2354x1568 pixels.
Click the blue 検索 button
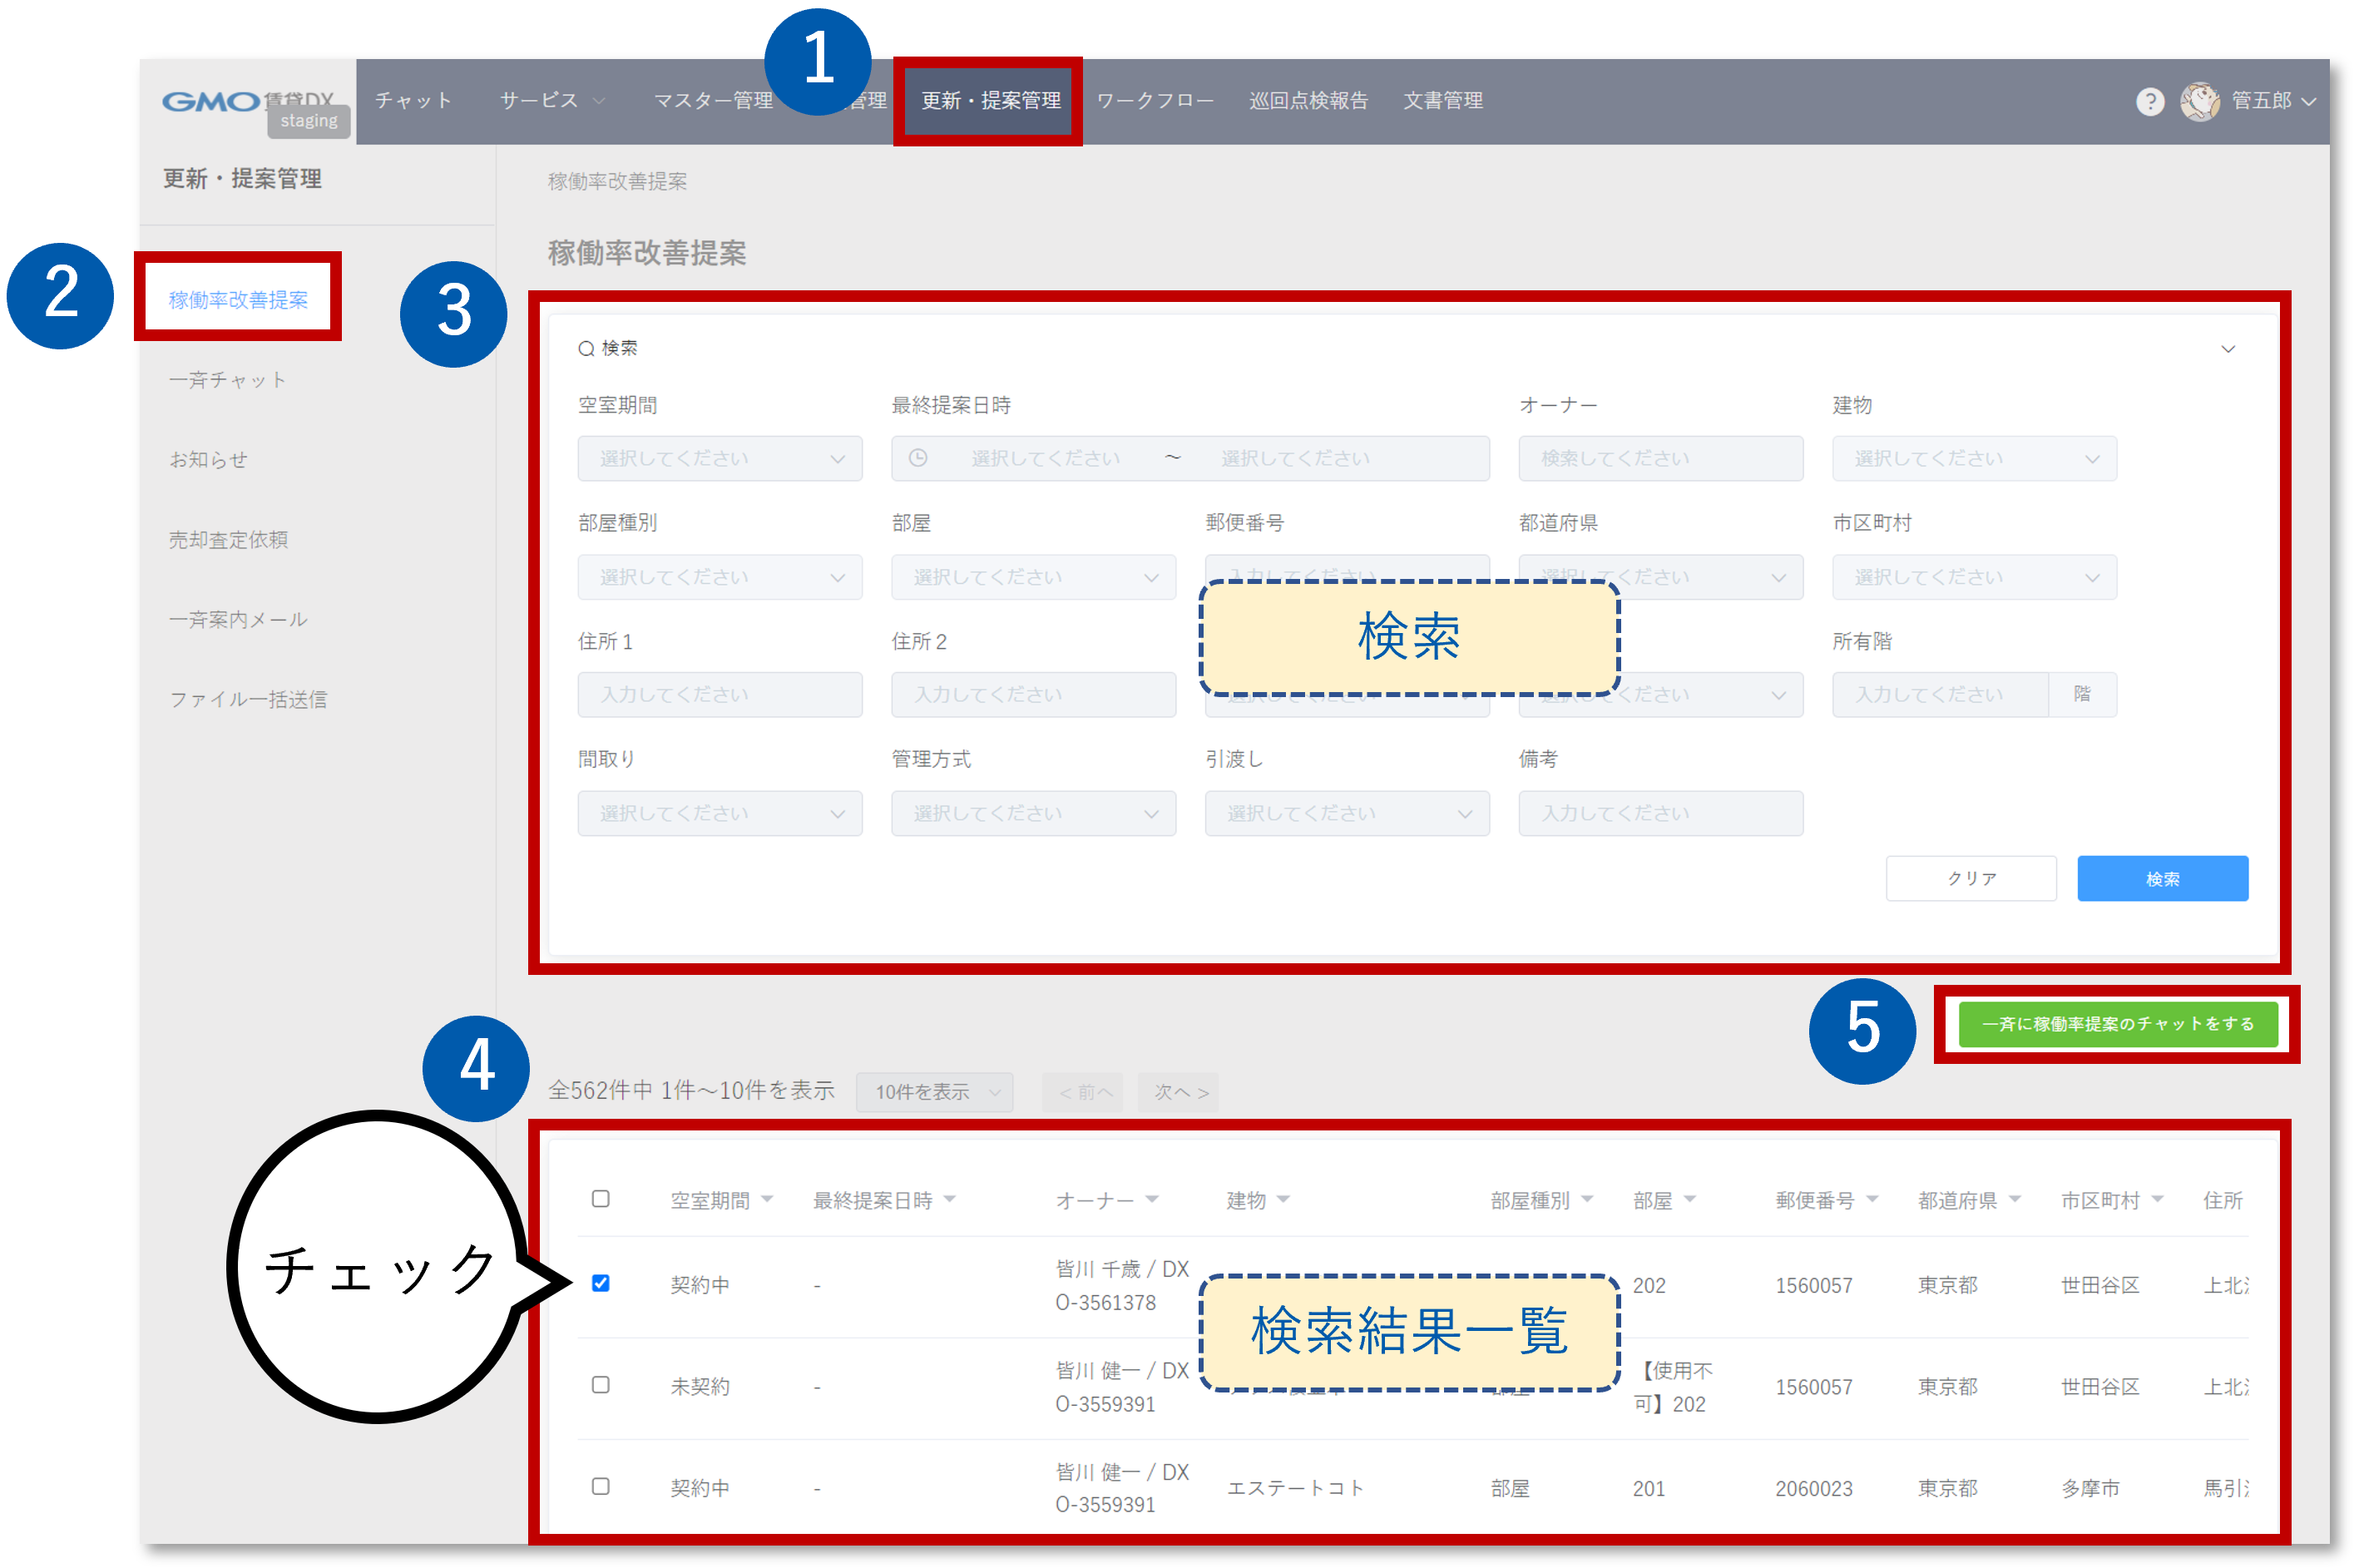[2161, 878]
